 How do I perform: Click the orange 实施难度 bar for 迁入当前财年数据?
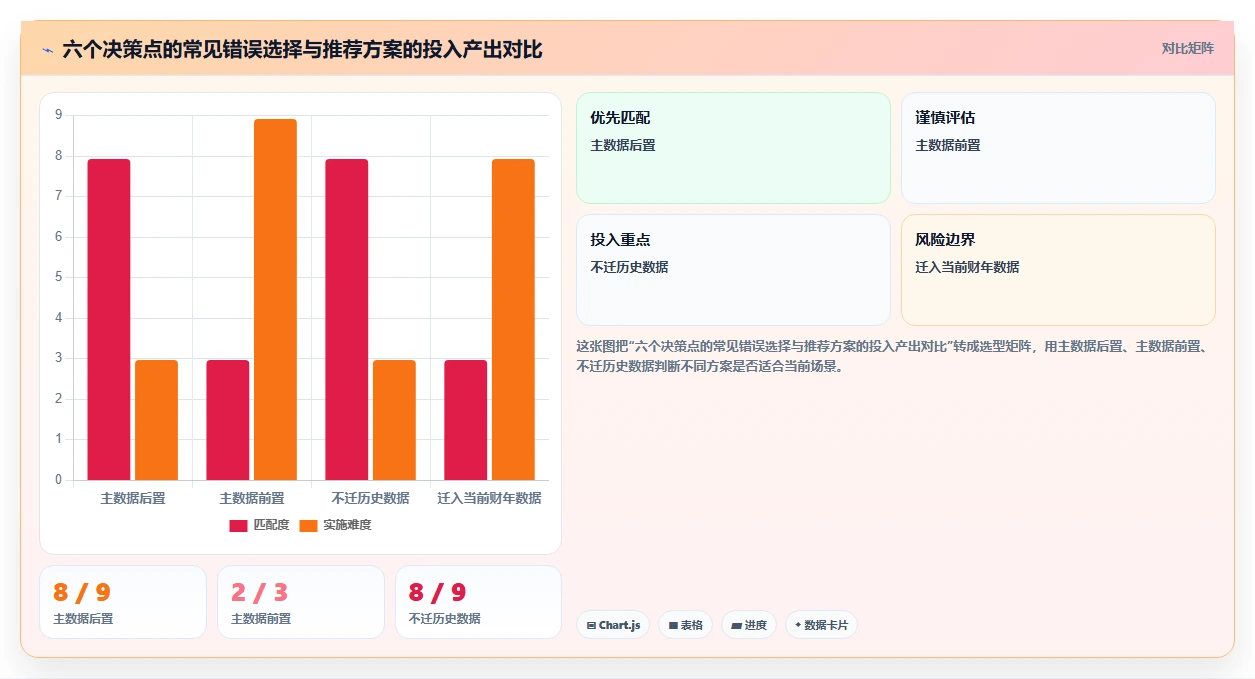[x=513, y=319]
